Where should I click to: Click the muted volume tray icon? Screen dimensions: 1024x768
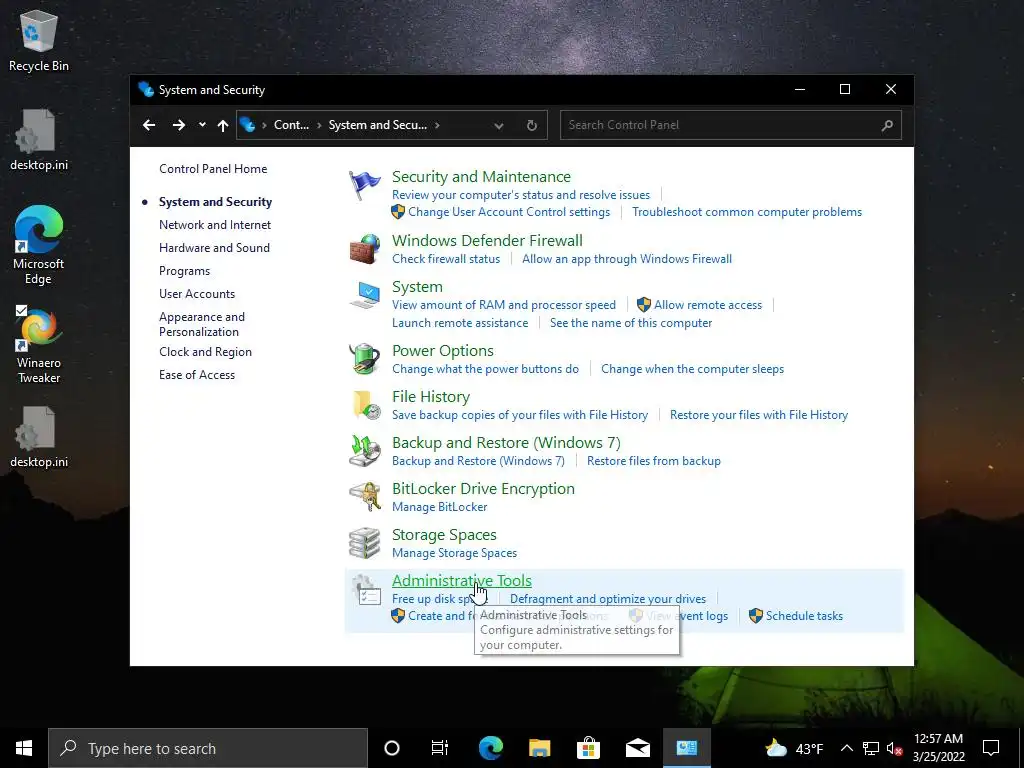tap(895, 748)
